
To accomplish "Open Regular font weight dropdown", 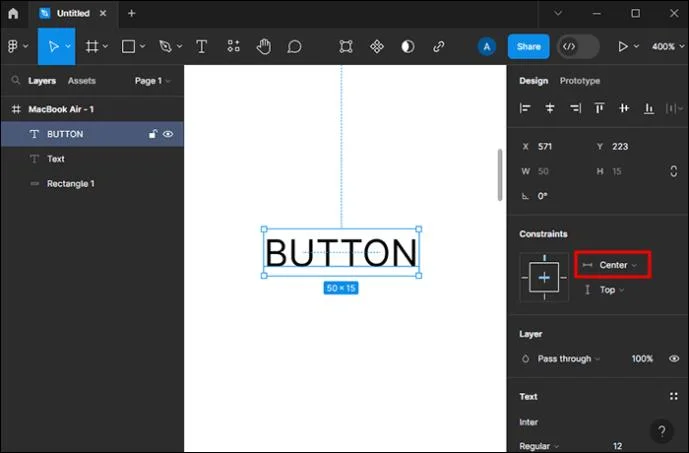I will tap(539, 446).
